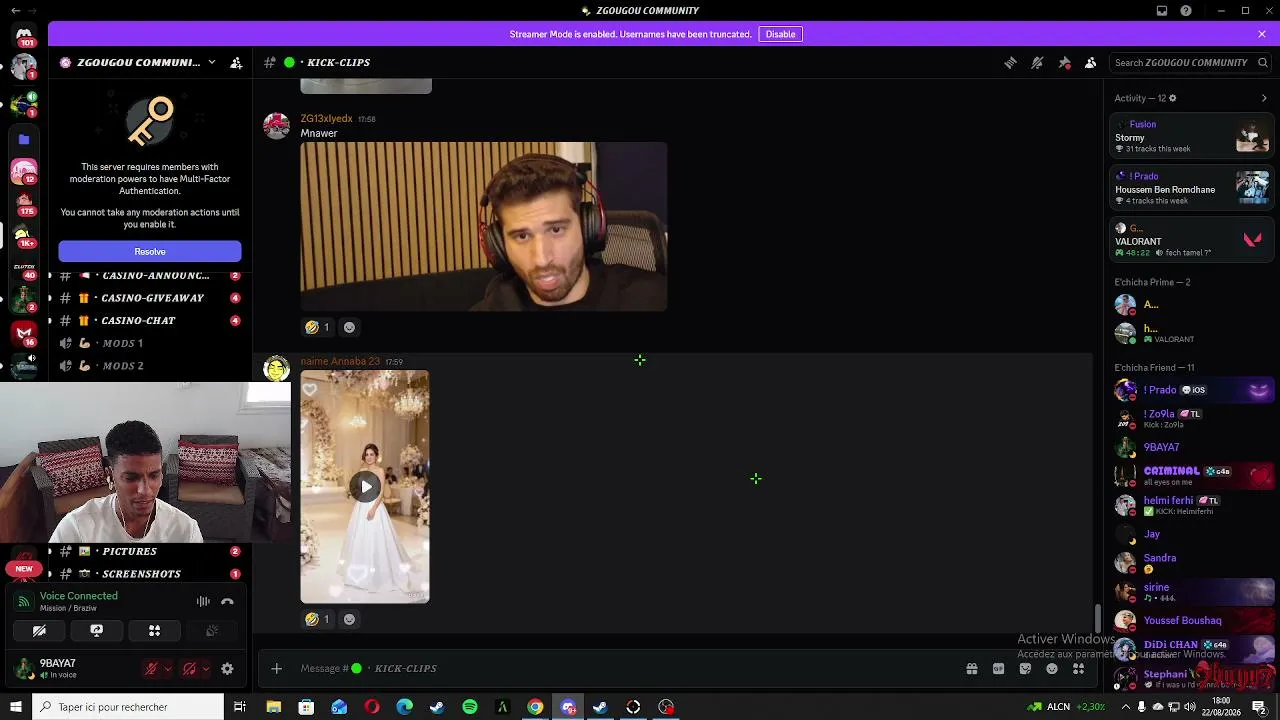Select the CASINO-CHAT channel

150,320
